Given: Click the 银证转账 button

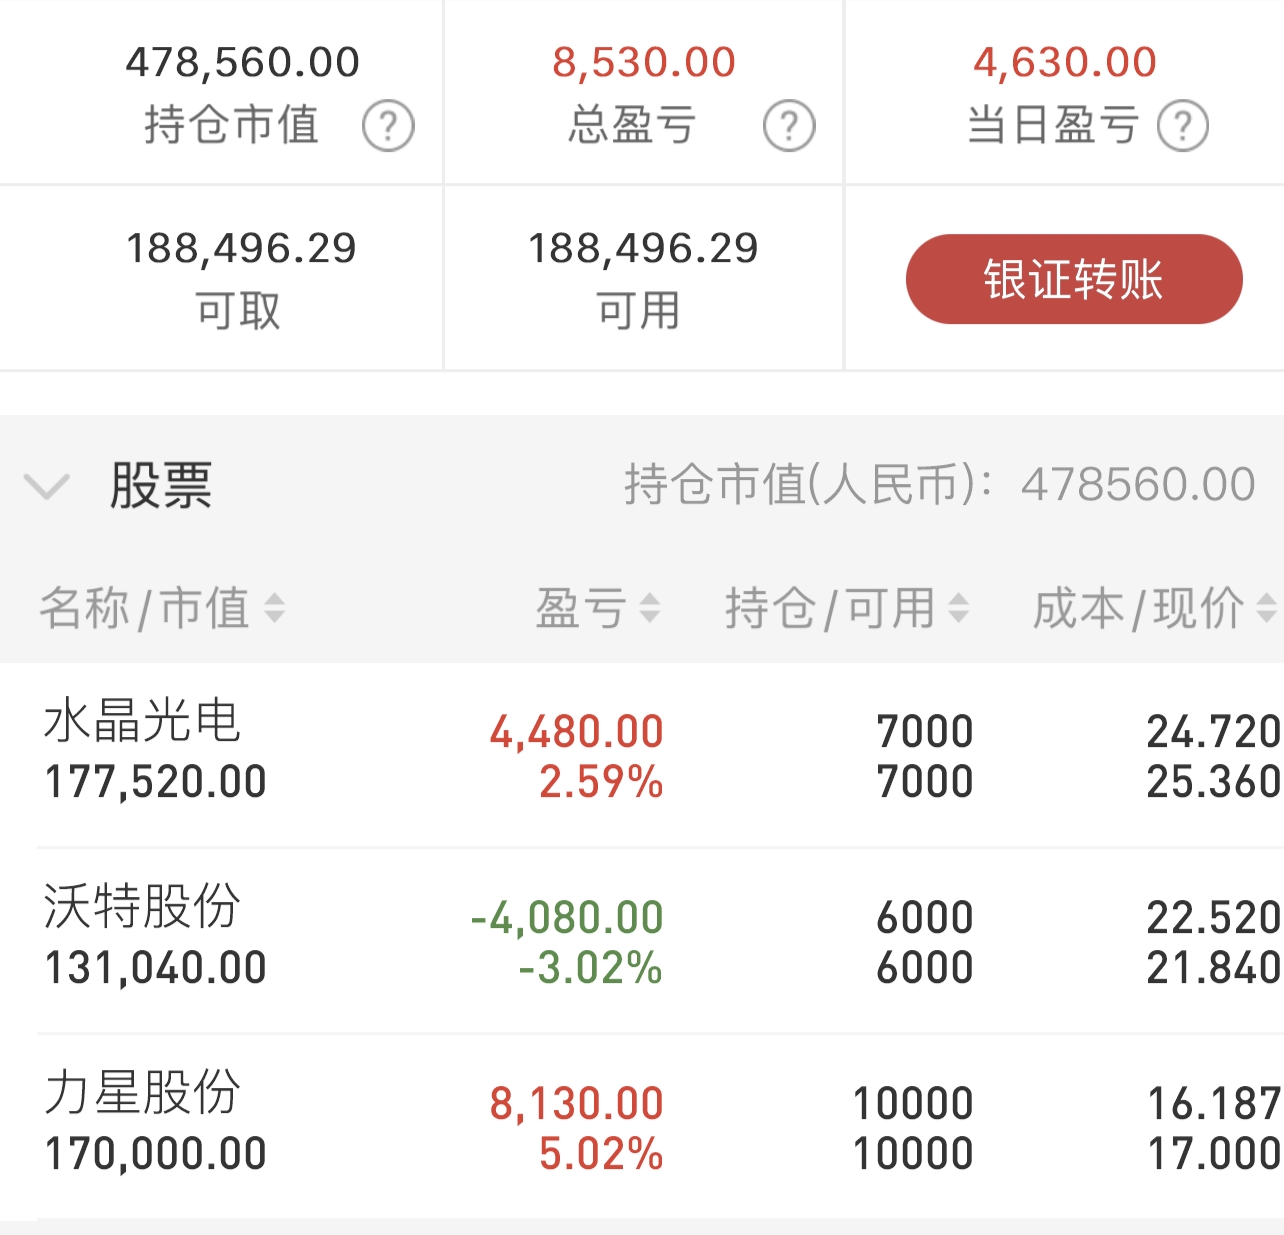Looking at the screenshot, I should 1074,279.
